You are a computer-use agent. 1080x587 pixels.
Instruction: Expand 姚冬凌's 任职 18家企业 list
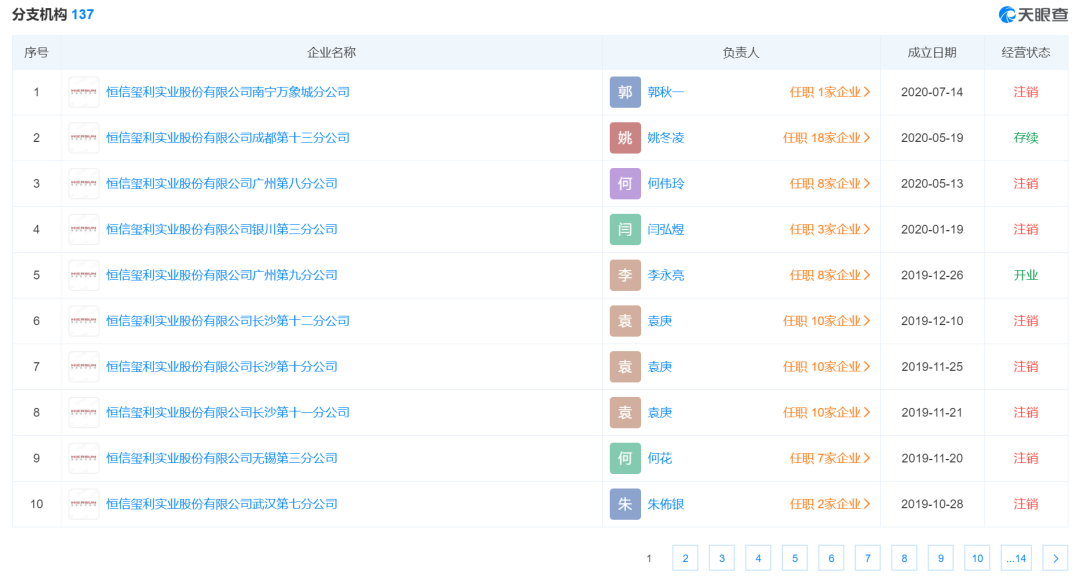[x=824, y=137]
